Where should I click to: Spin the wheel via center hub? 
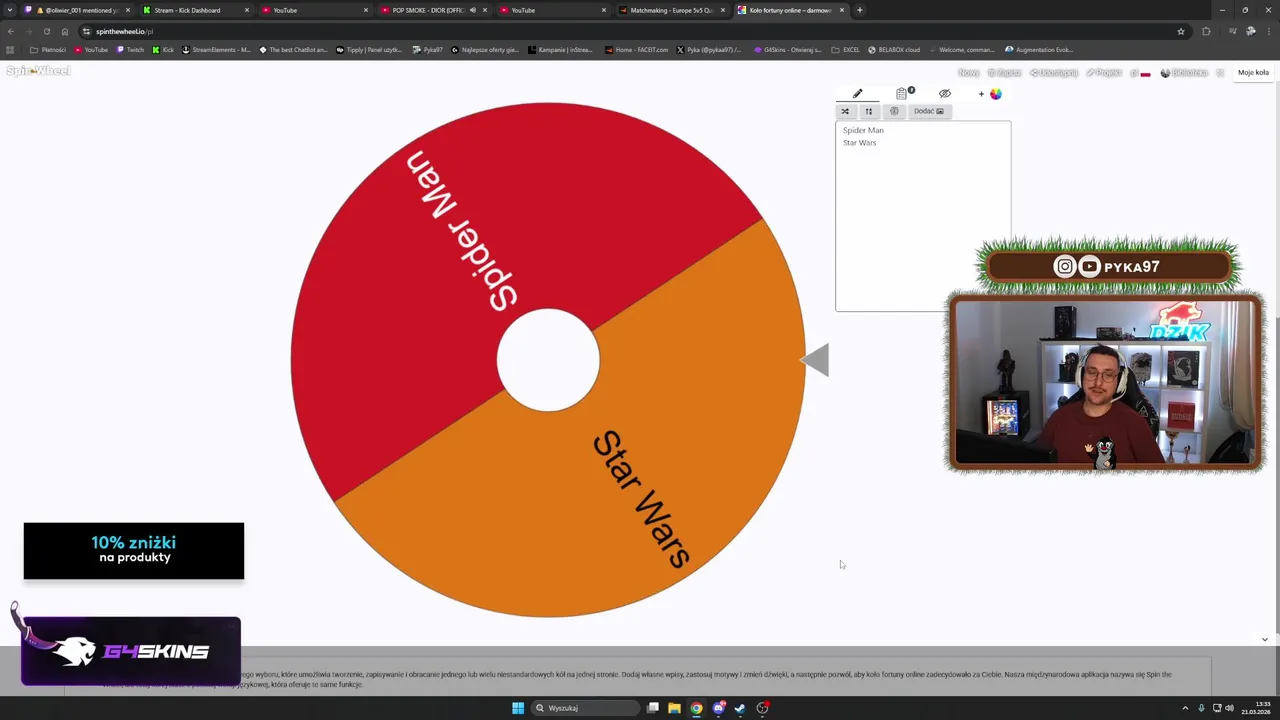click(548, 360)
